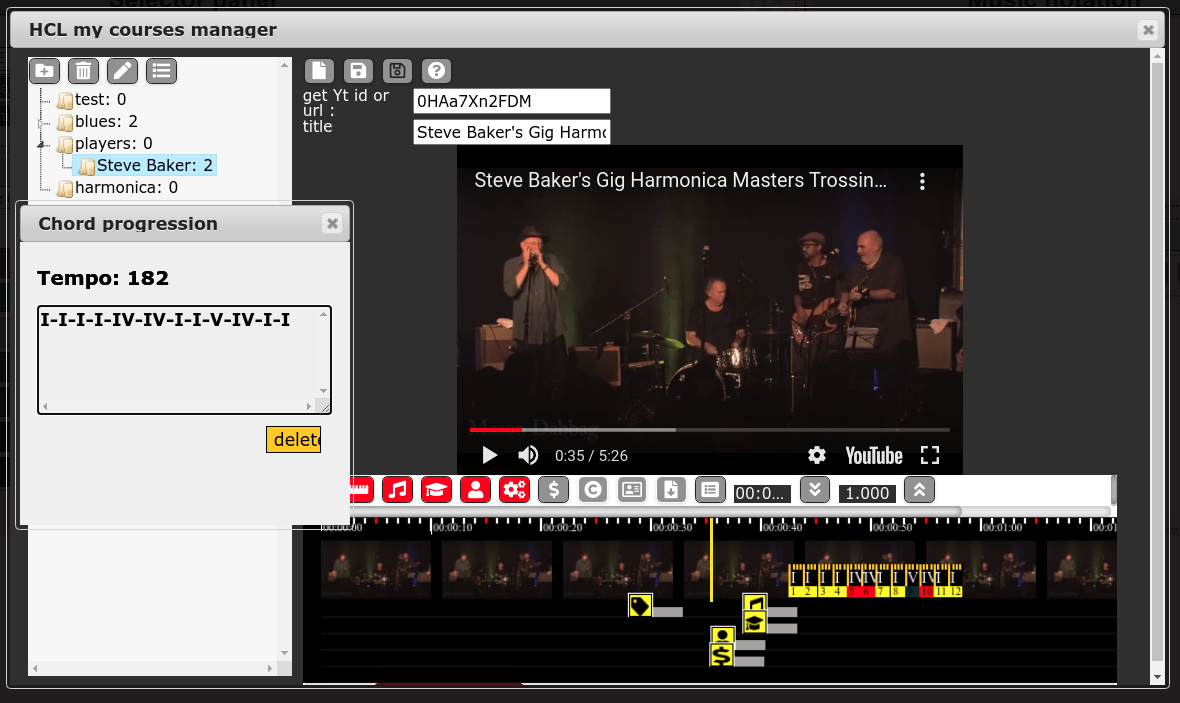Screen dimensions: 1180x703
Task: Click the grey dollar sign icon
Action: (554, 490)
